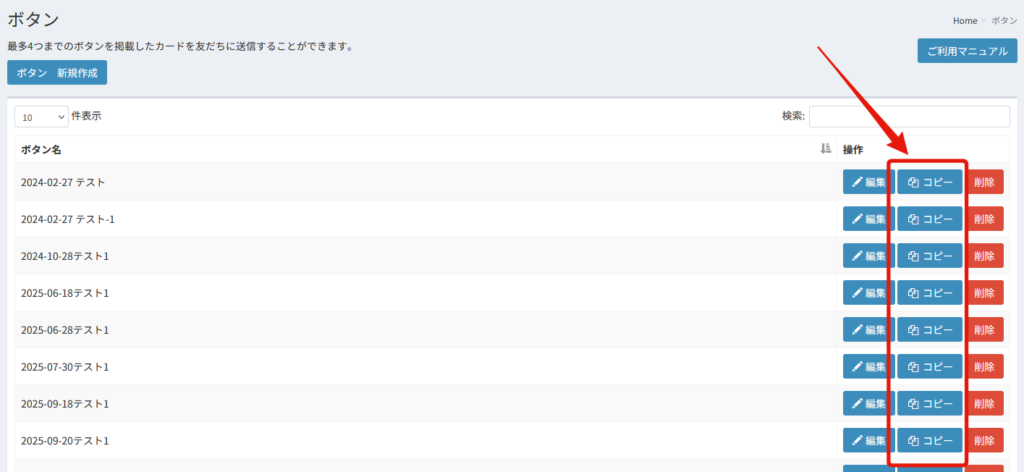Click 編集 for 2024-02-27 テスト row
This screenshot has width=1024, height=472.
pos(868,182)
